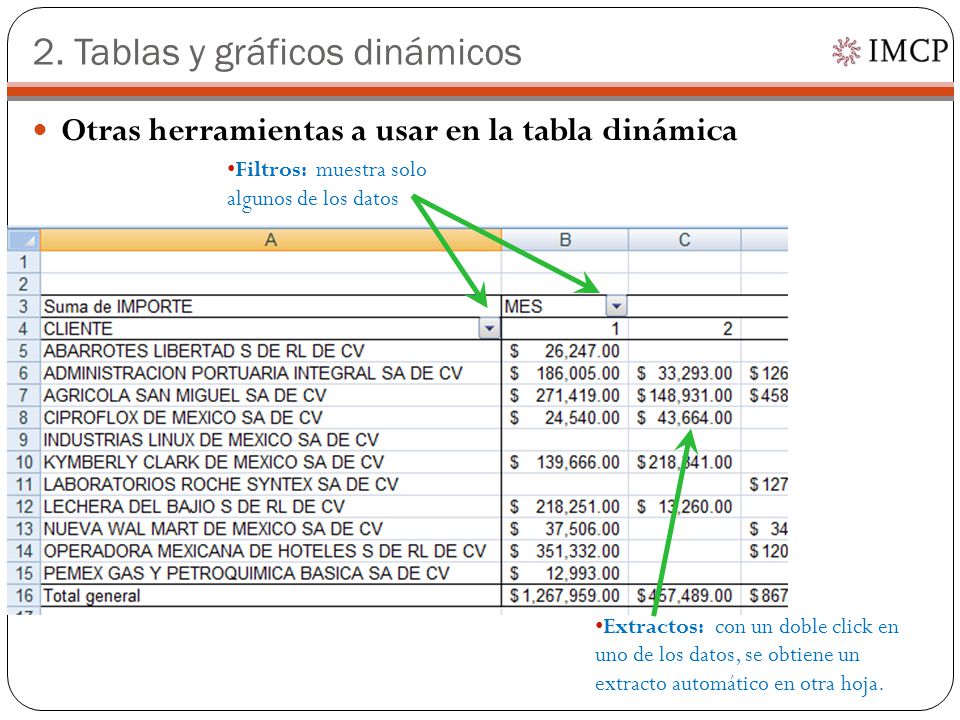Click the $ 12,993.00 value

click(565, 573)
